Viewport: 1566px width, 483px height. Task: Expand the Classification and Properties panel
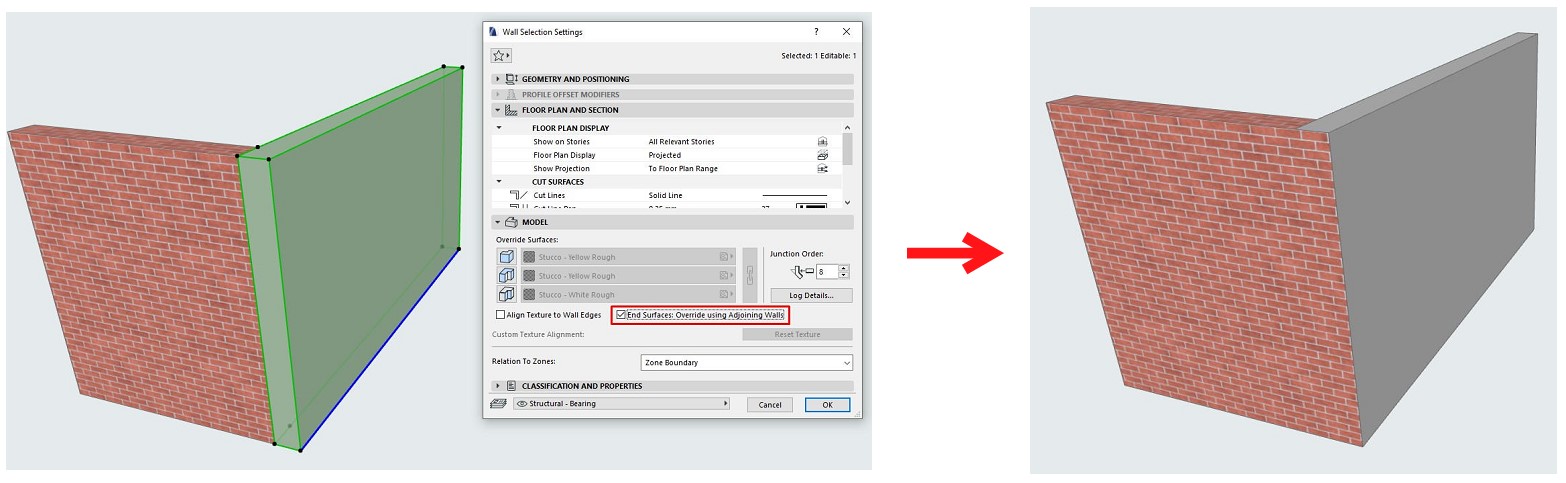tap(498, 386)
